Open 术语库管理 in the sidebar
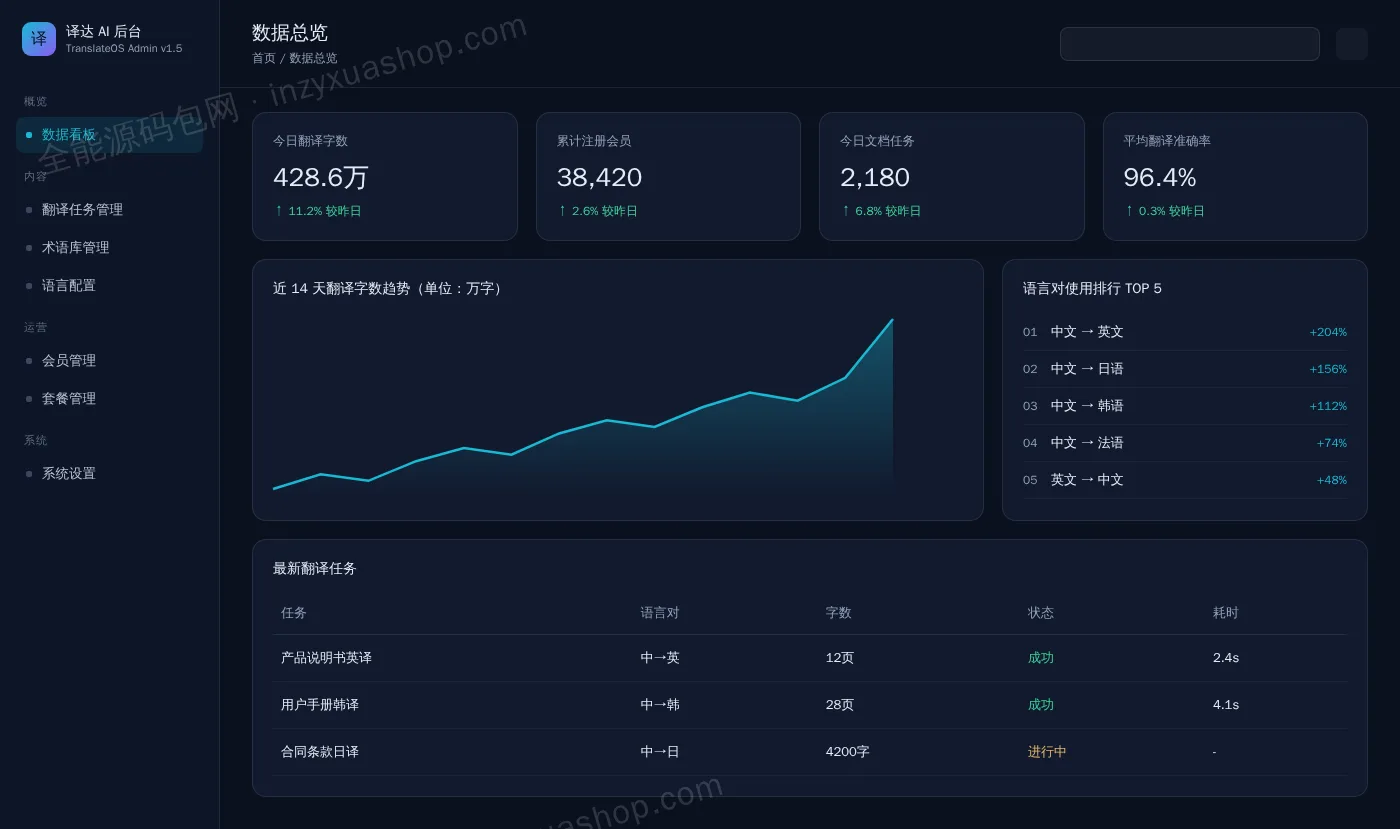 109,248
